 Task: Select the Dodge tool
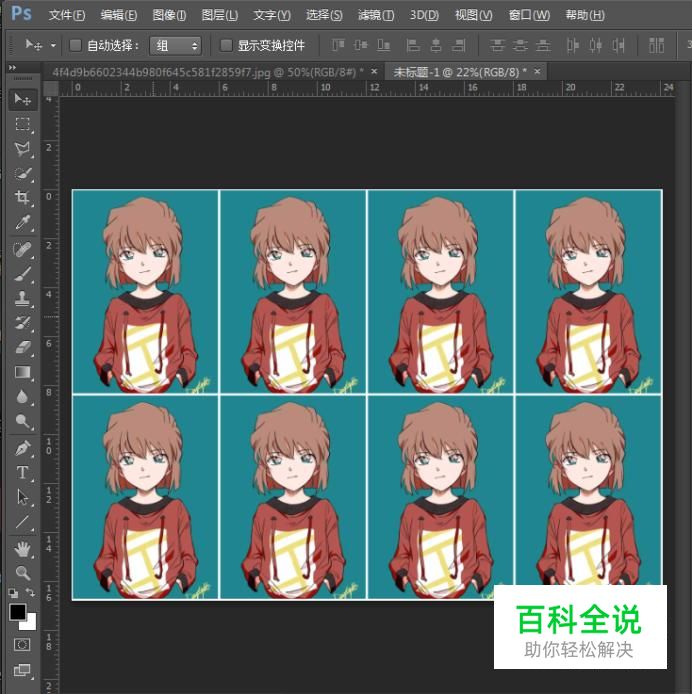point(22,421)
